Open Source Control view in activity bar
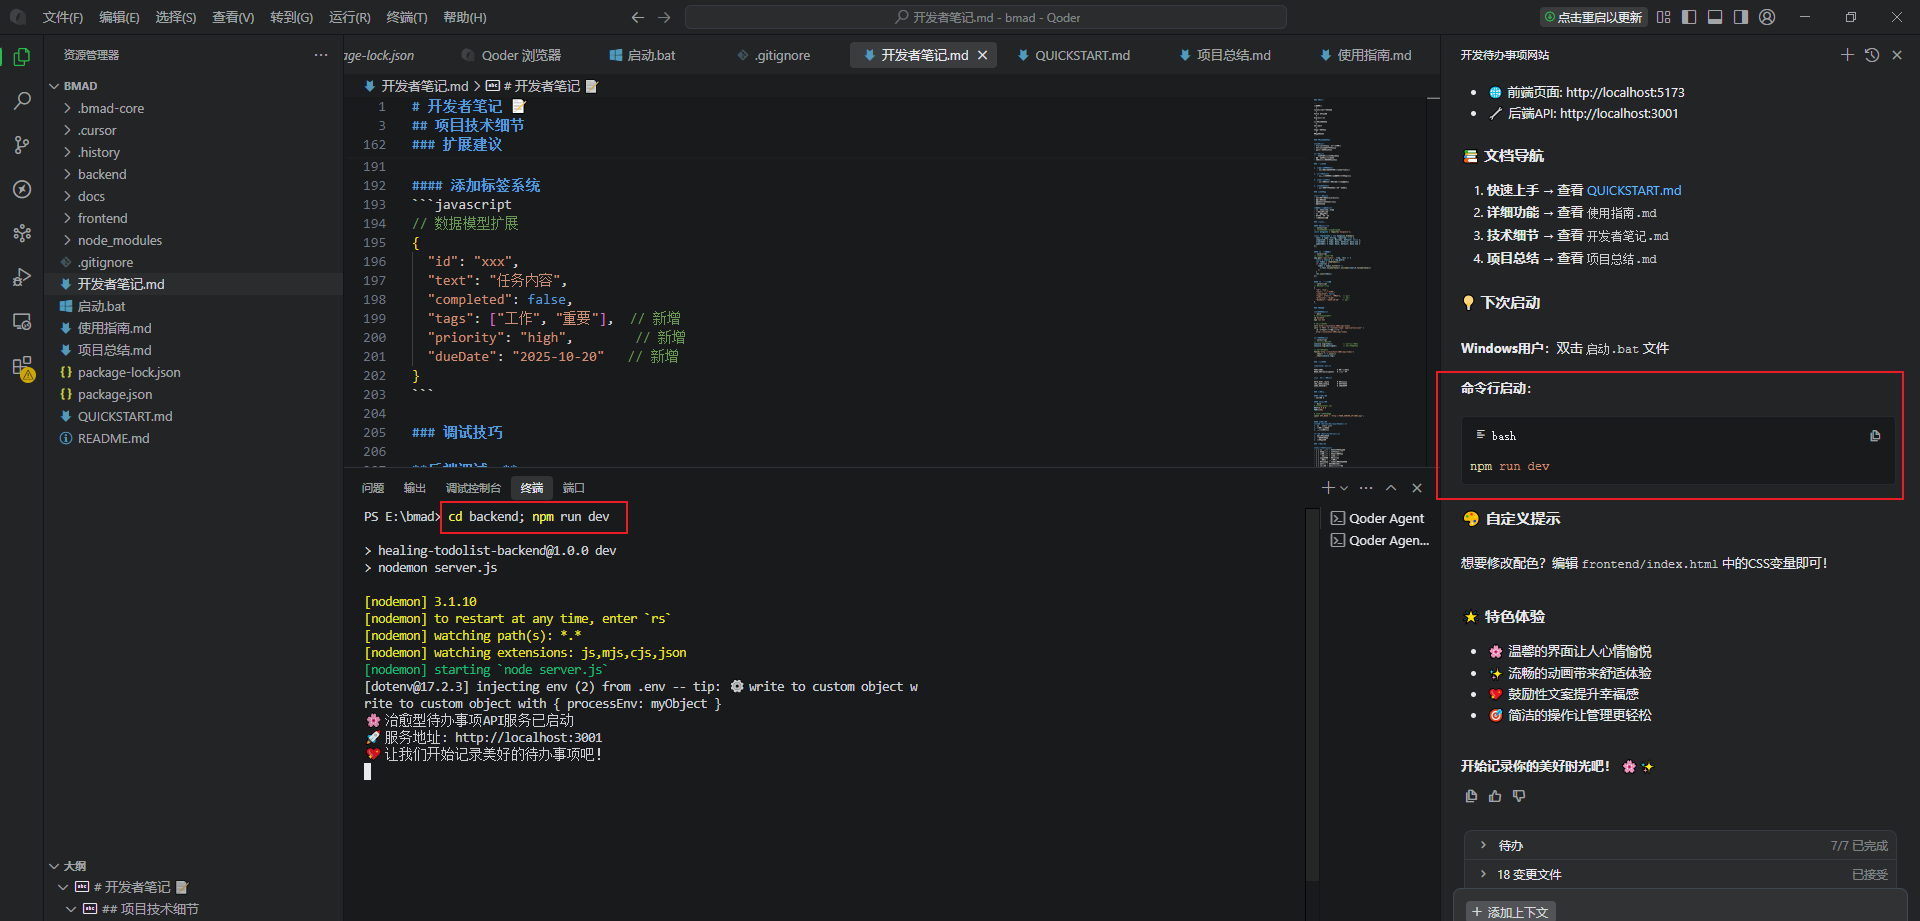Viewport: 1920px width, 921px height. 22,145
